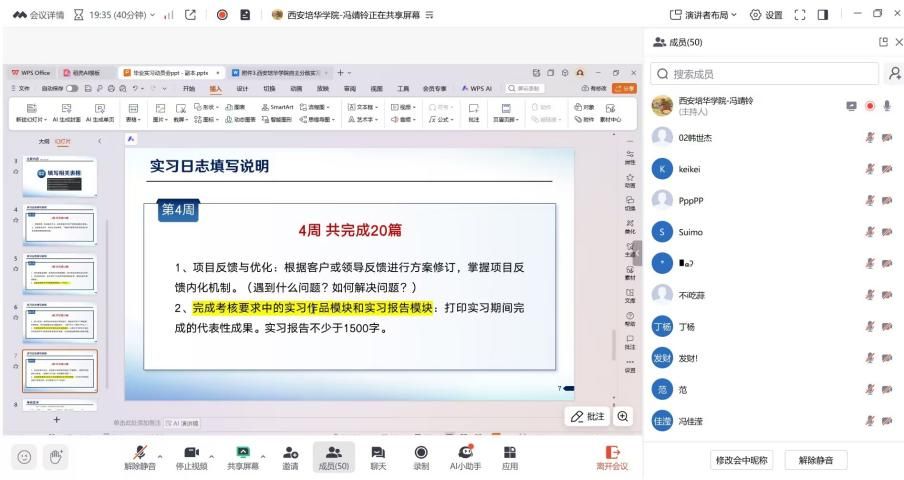904x480 pixels.
Task: Open the 聊天 chat panel
Action: point(379,451)
